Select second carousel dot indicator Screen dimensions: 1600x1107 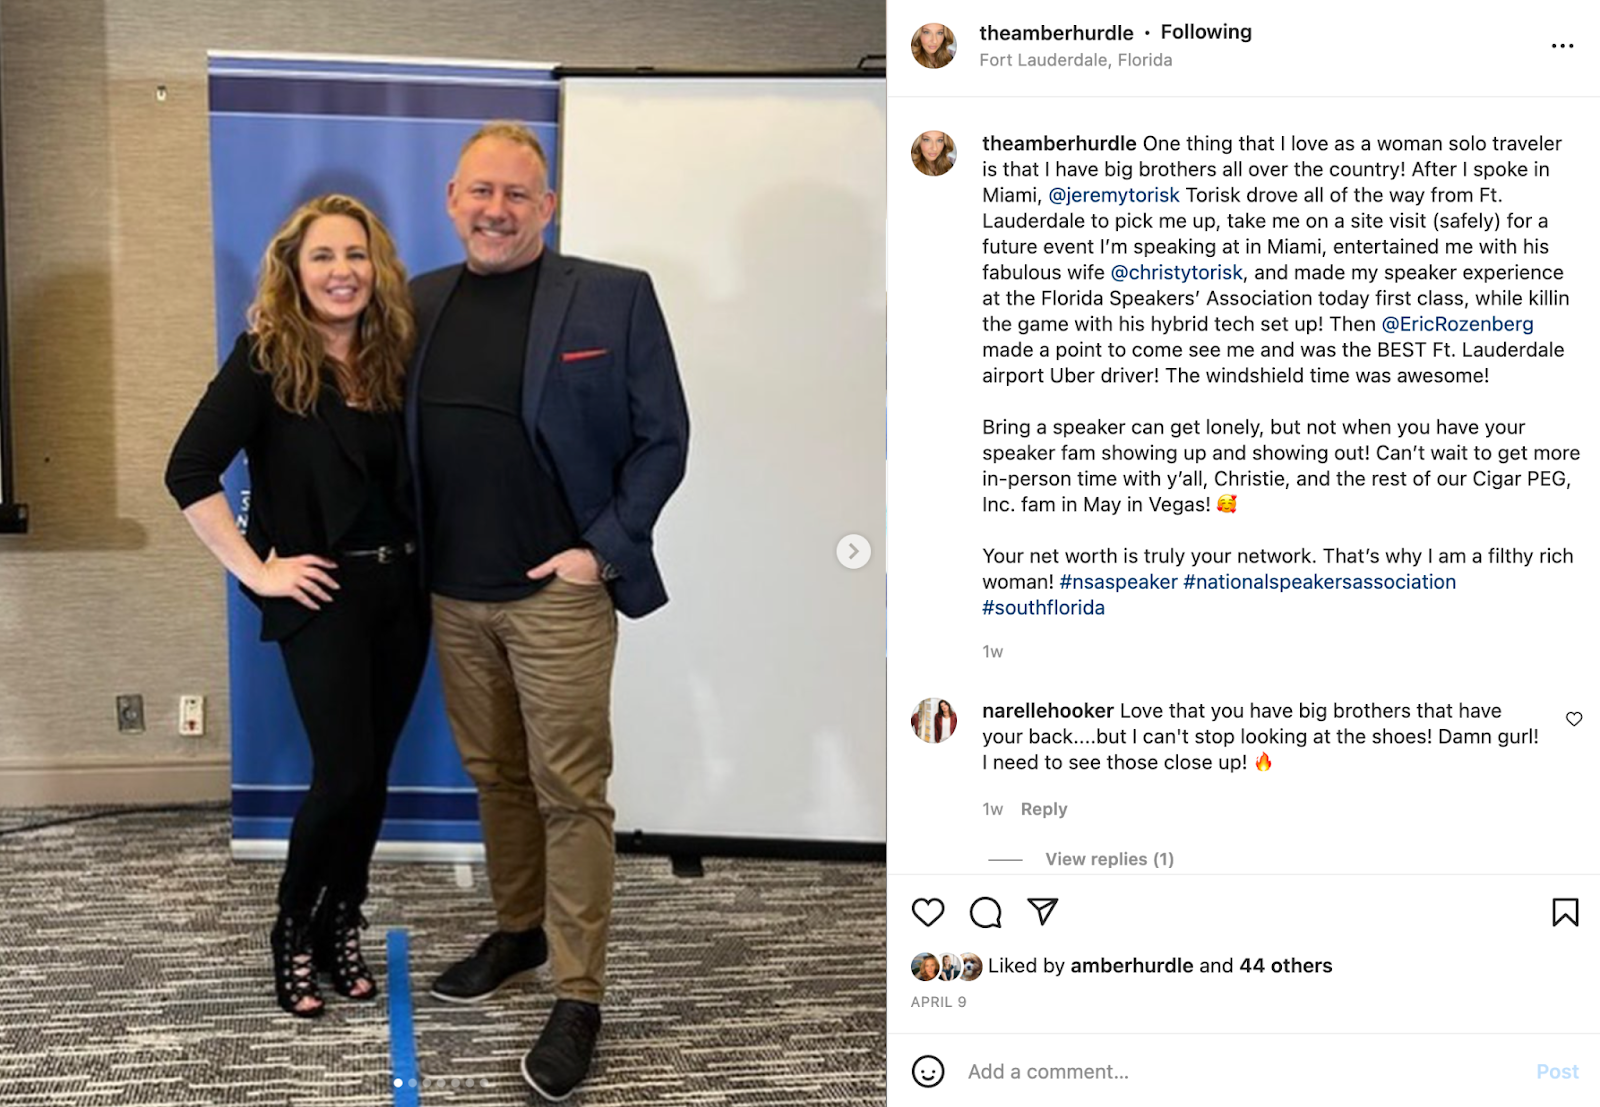[412, 1083]
